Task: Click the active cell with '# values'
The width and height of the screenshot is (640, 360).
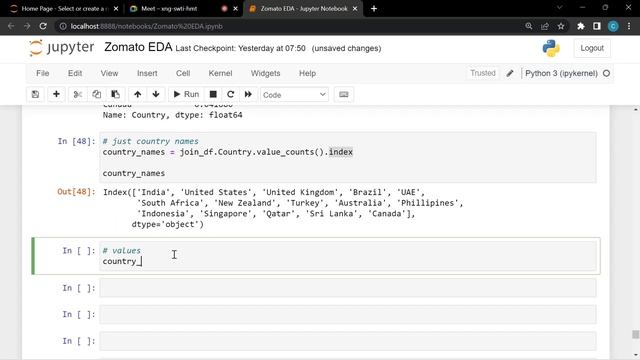Action: pyautogui.click(x=348, y=256)
